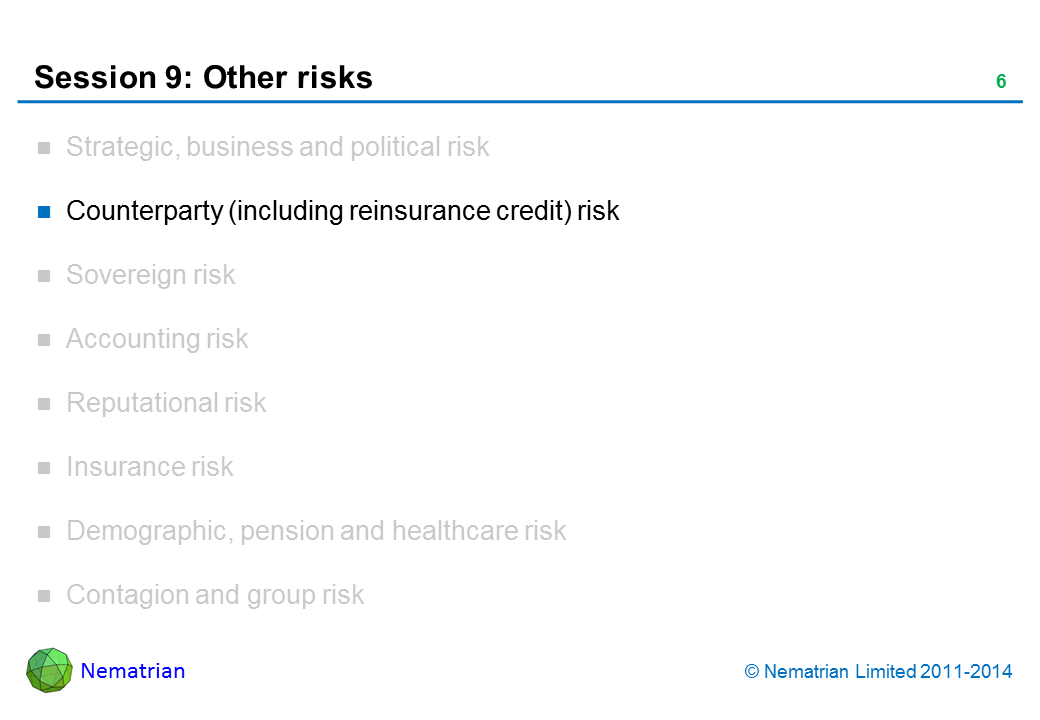Click the 'Reputational risk' text
1040x720 pixels.
(166, 403)
